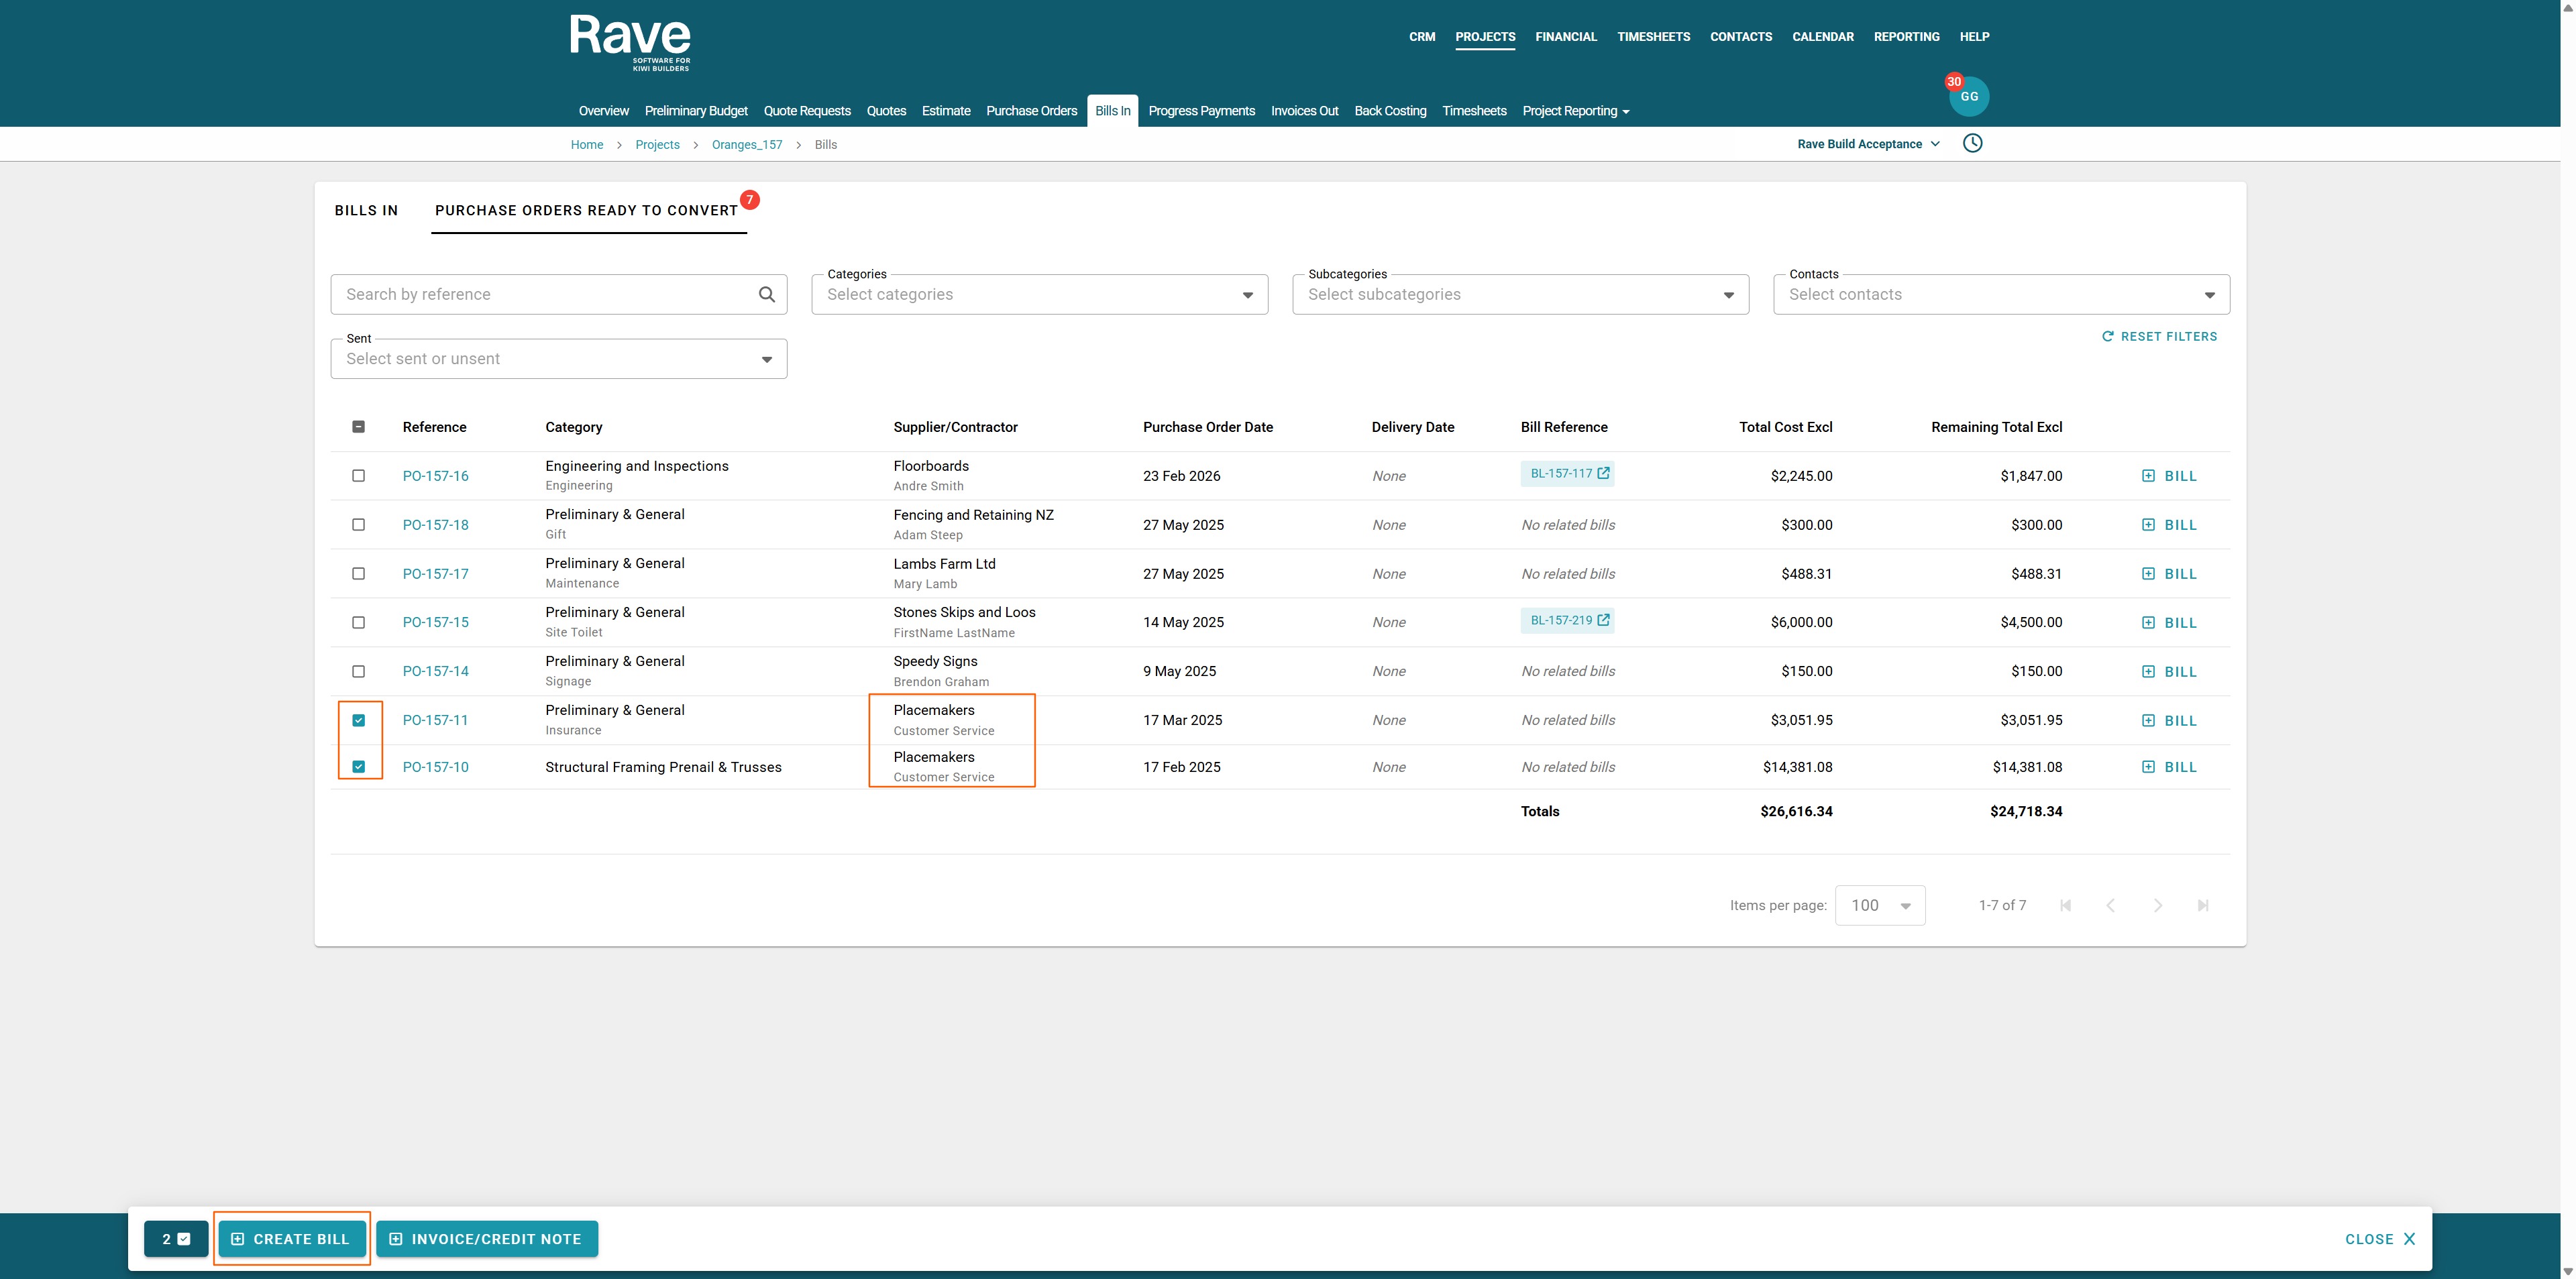Image resolution: width=2576 pixels, height=1279 pixels.
Task: Open BL-157-117 bill external link icon
Action: pos(1603,473)
